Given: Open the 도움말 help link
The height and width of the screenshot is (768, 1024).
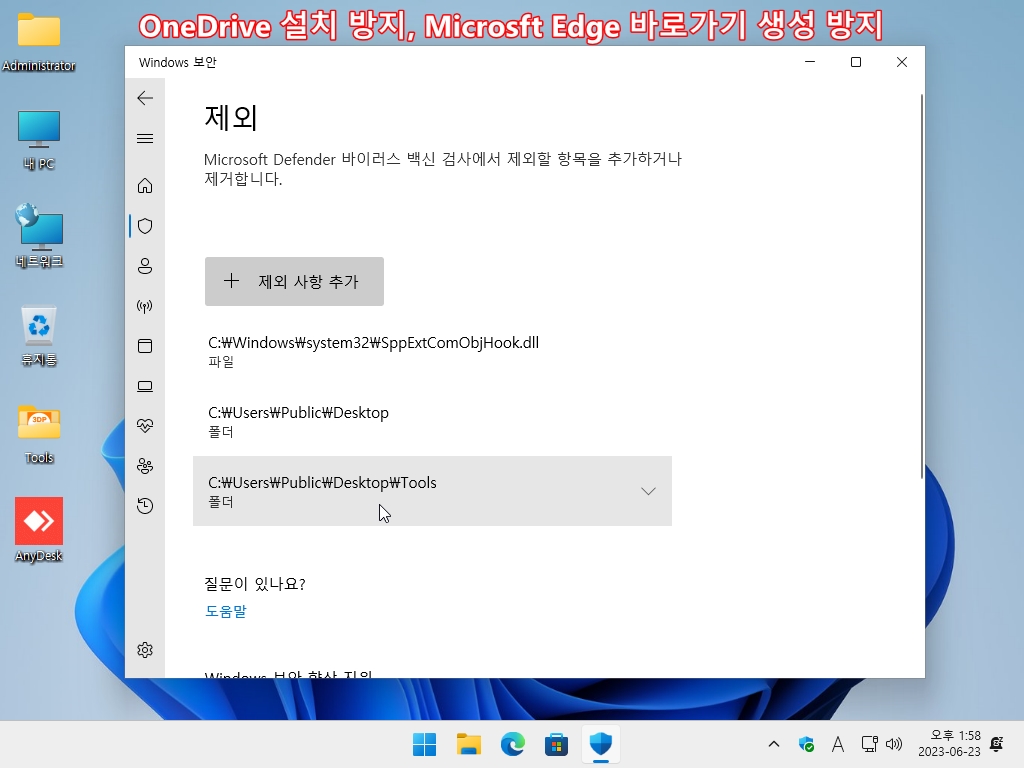Looking at the screenshot, I should [225, 611].
